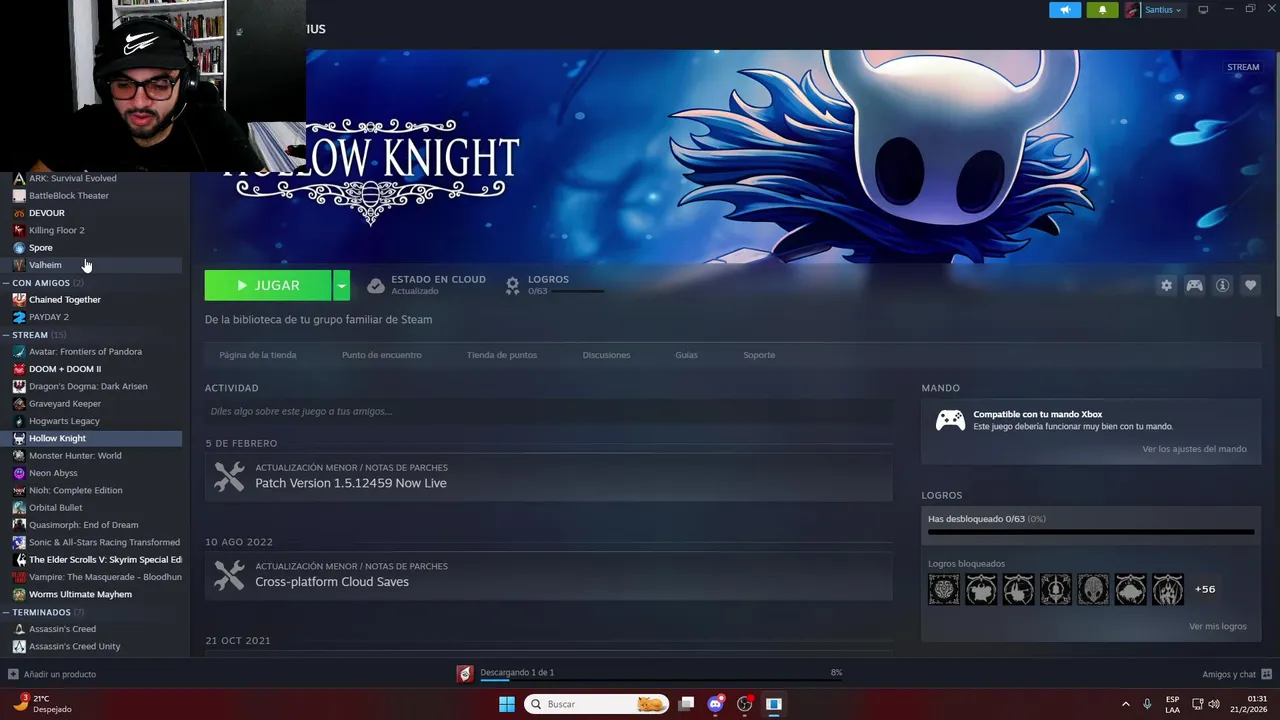Open the Tienda de puntos tab

coord(502,355)
